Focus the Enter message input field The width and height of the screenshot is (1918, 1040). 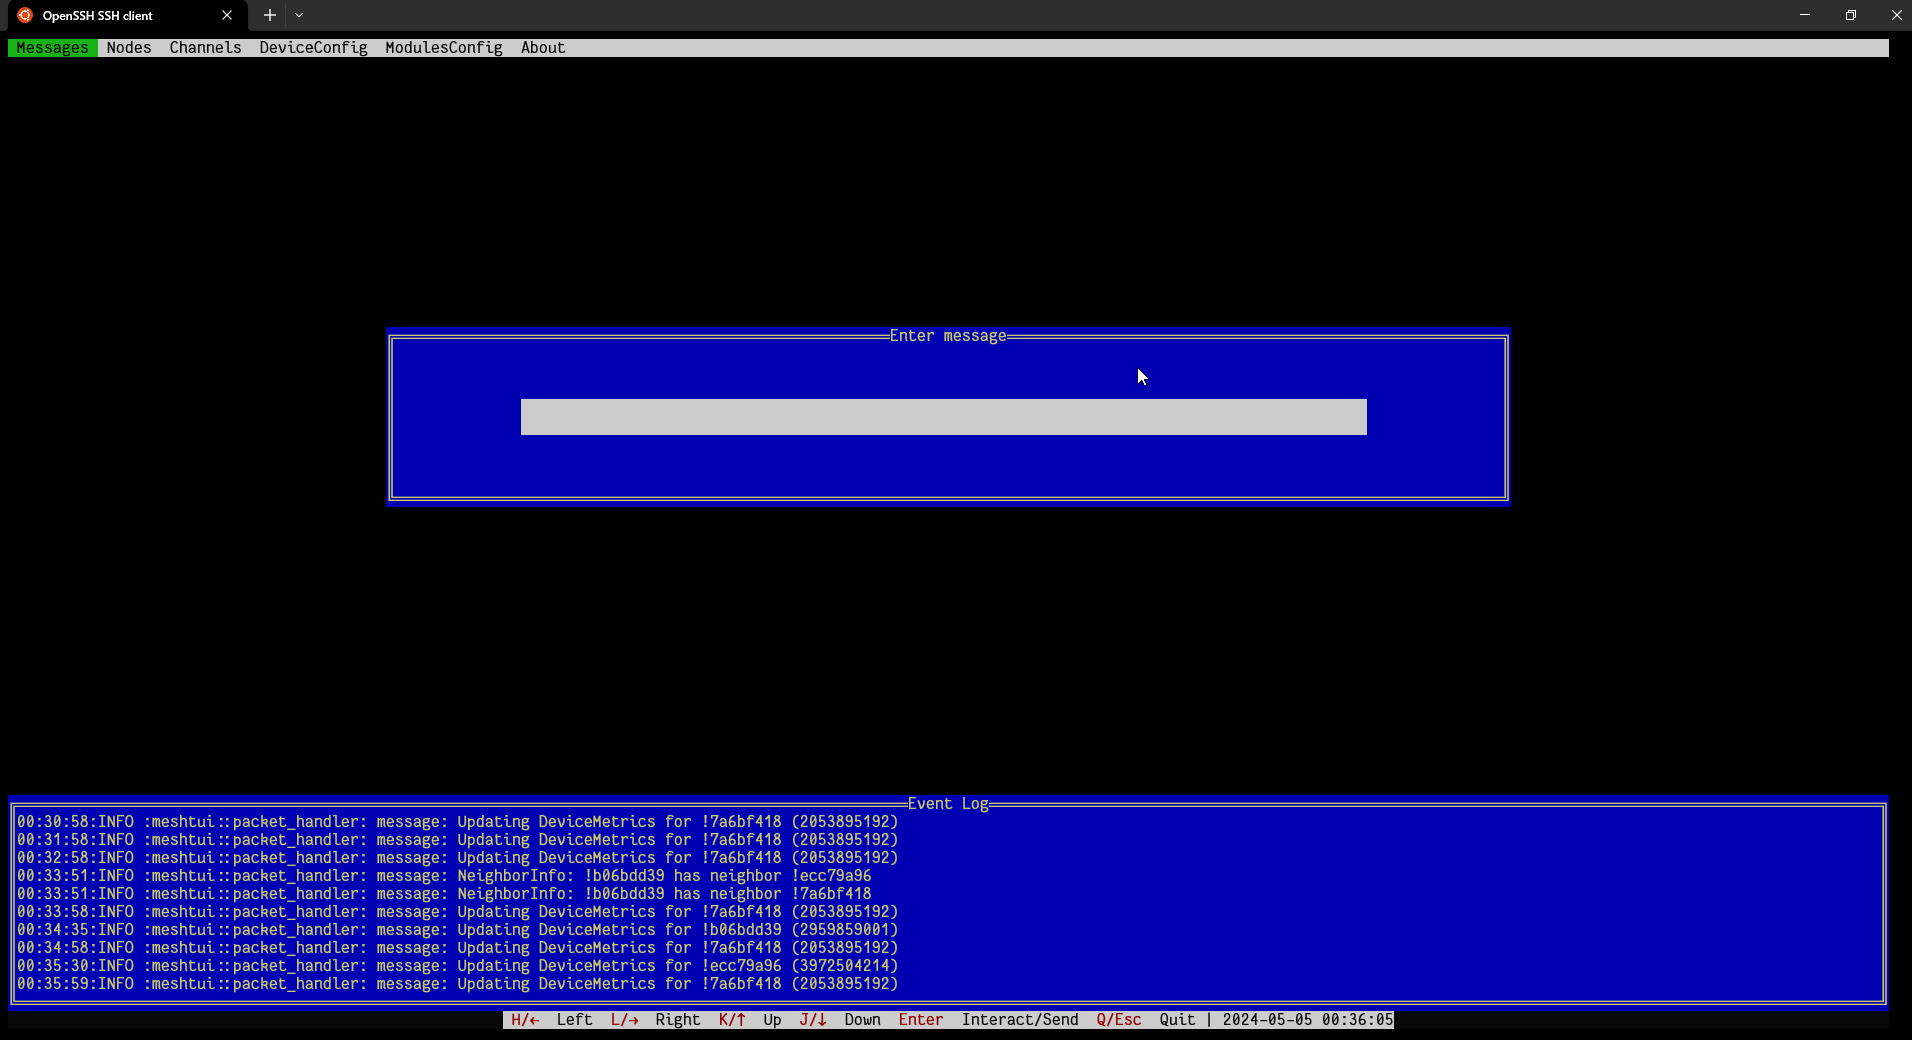coord(943,417)
